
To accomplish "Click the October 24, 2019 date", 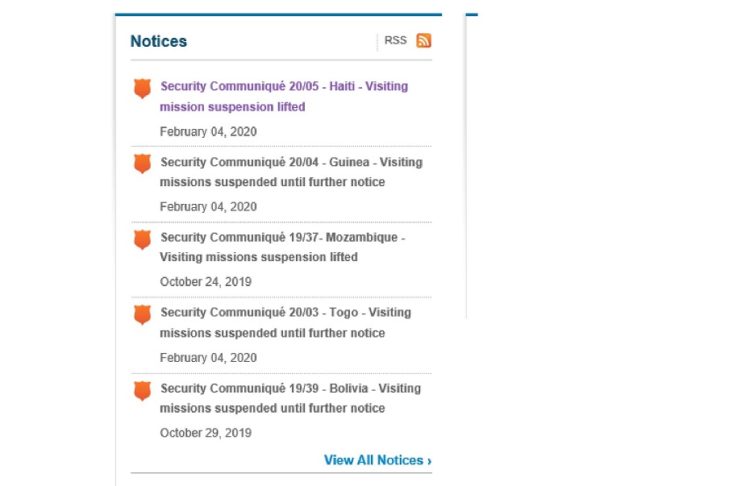I will click(x=206, y=282).
